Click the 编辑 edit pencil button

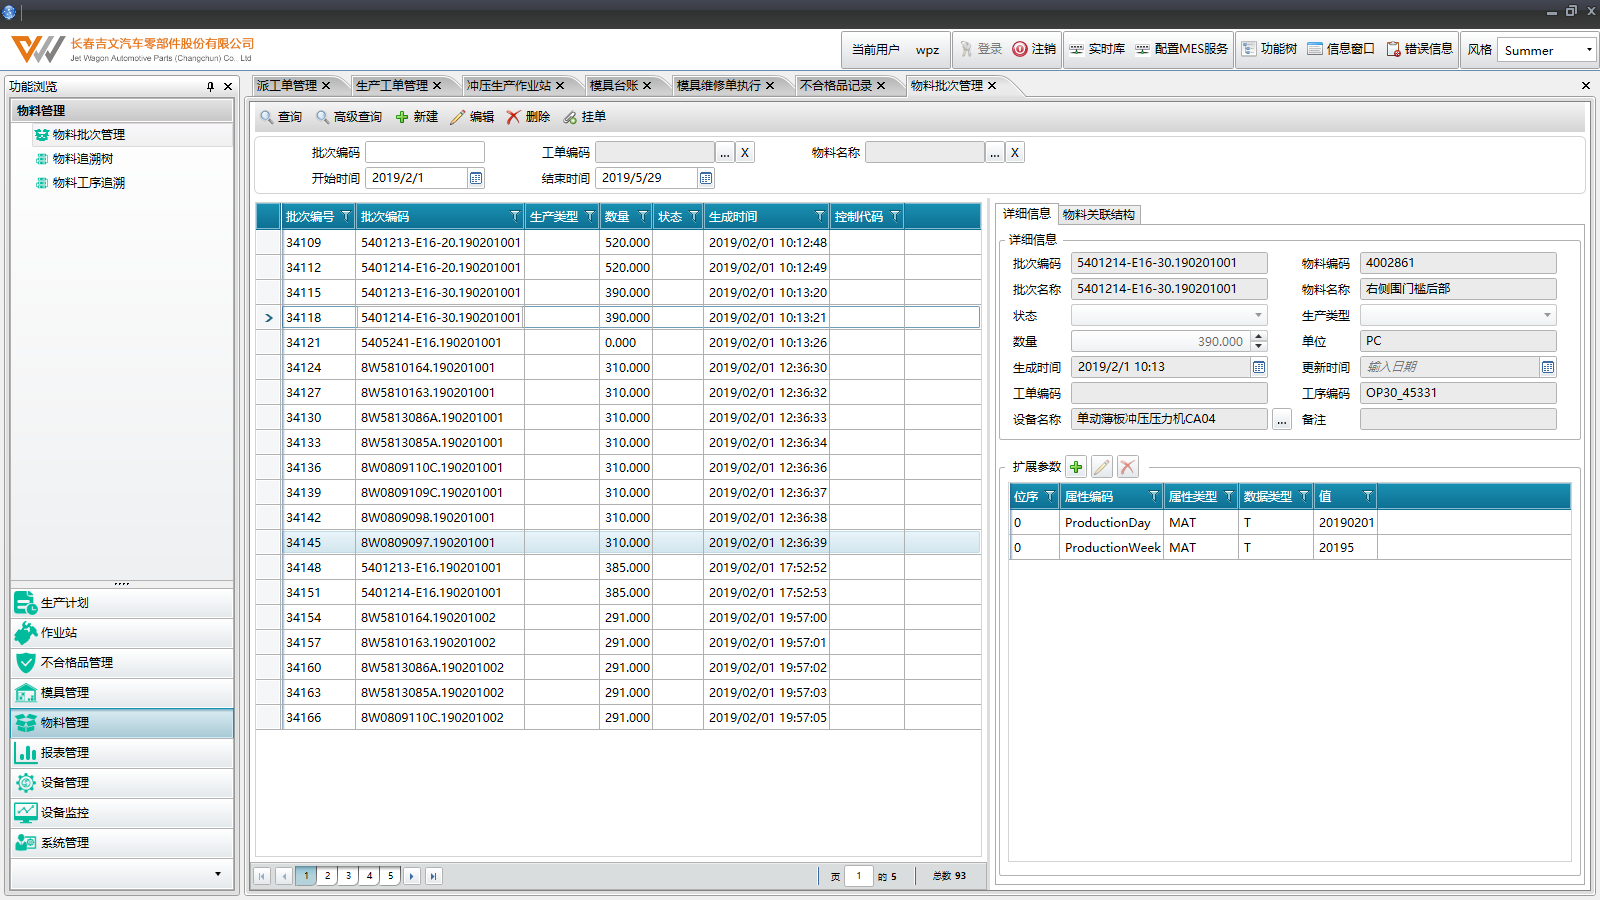pos(472,117)
